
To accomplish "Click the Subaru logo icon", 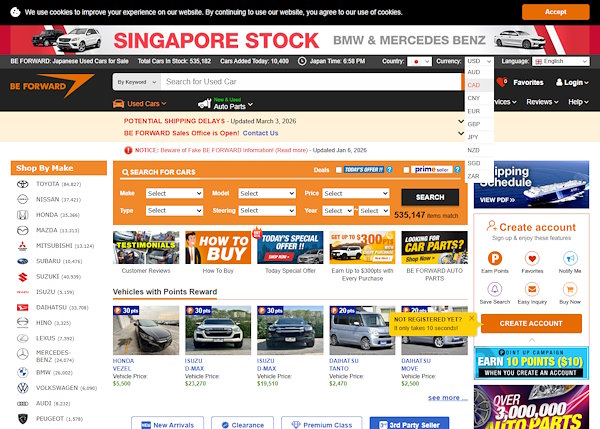I will click(x=23, y=261).
